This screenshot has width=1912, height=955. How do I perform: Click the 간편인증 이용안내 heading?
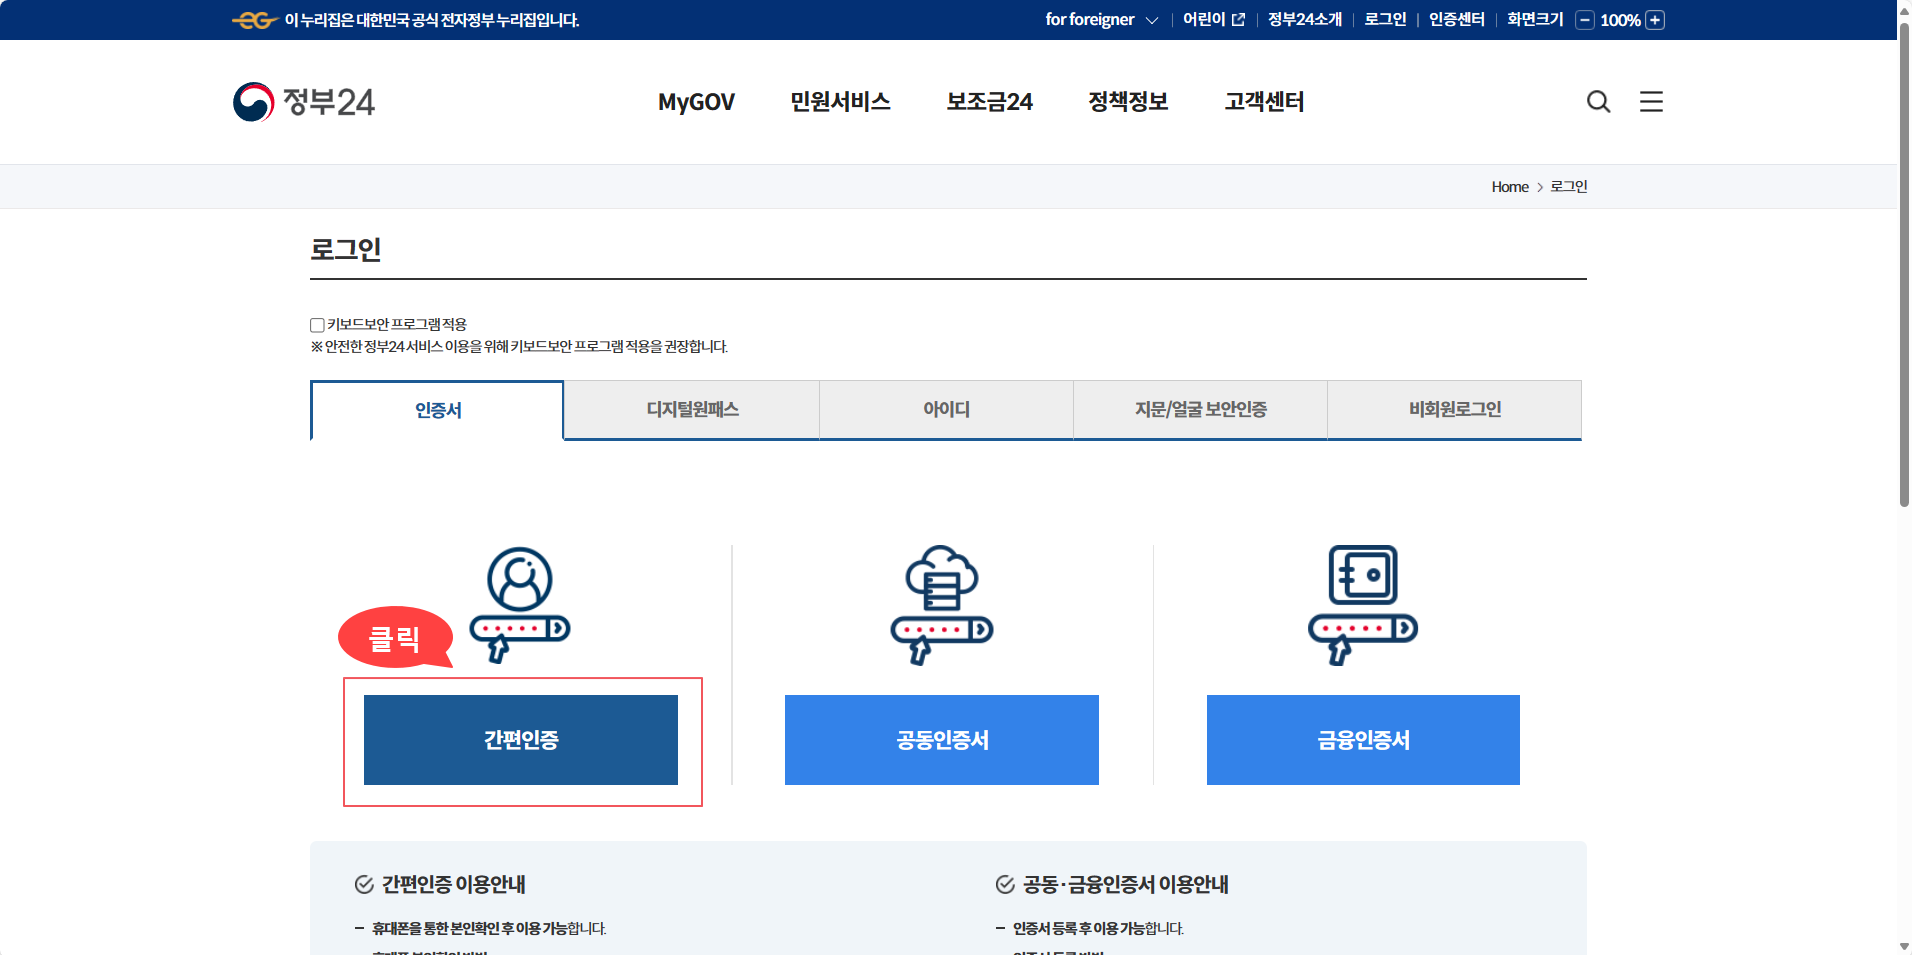pos(454,884)
